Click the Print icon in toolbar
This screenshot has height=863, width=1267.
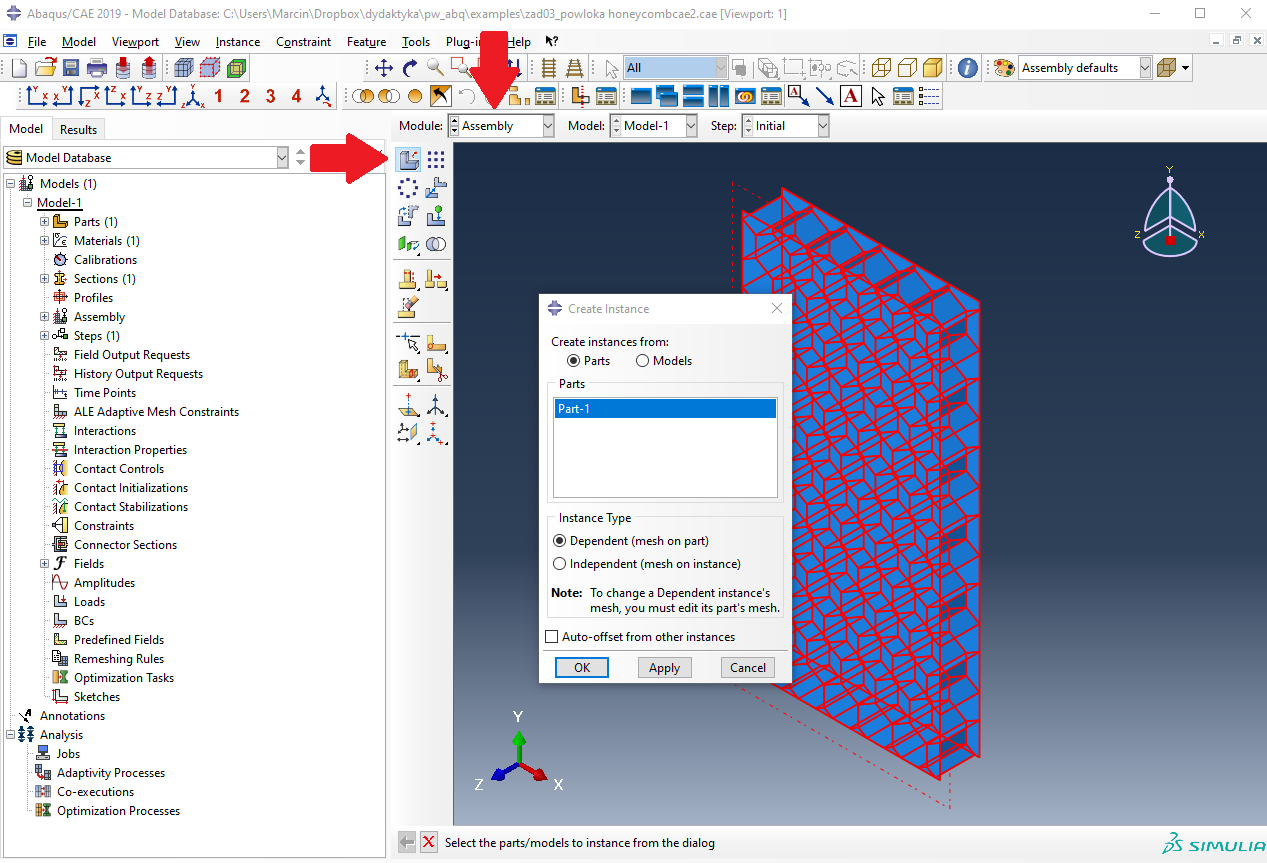pos(96,68)
